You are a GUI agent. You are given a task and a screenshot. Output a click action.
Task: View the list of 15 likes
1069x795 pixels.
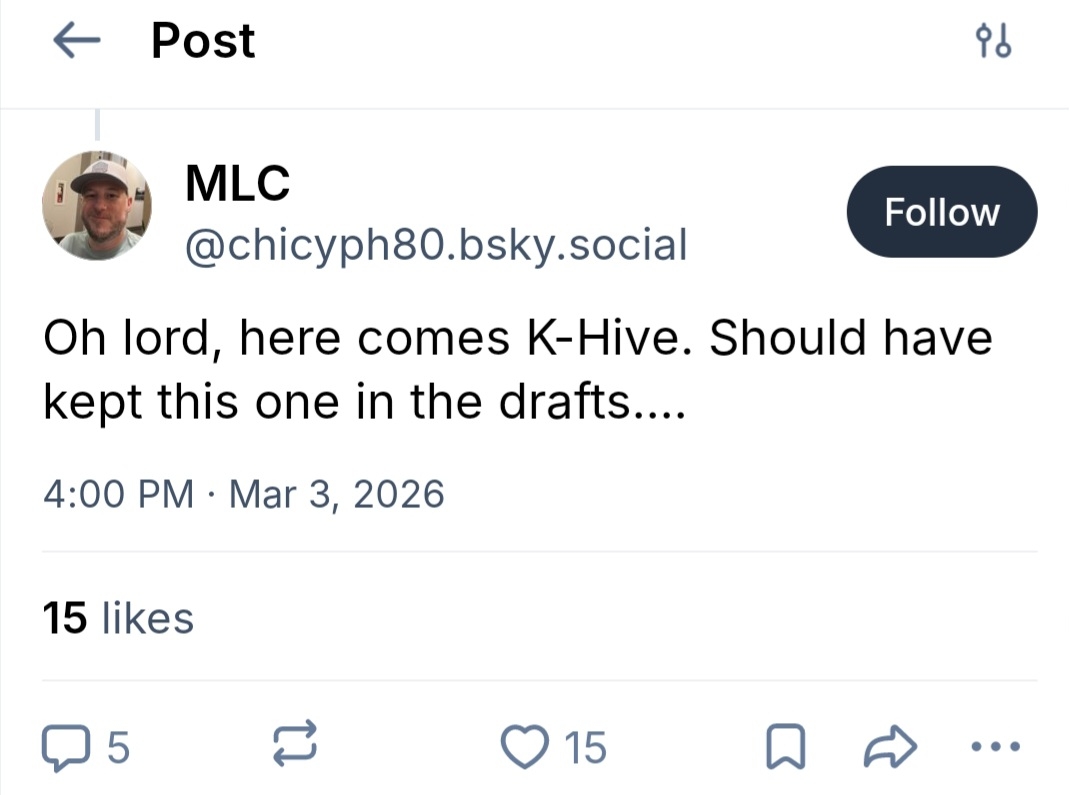pos(118,617)
